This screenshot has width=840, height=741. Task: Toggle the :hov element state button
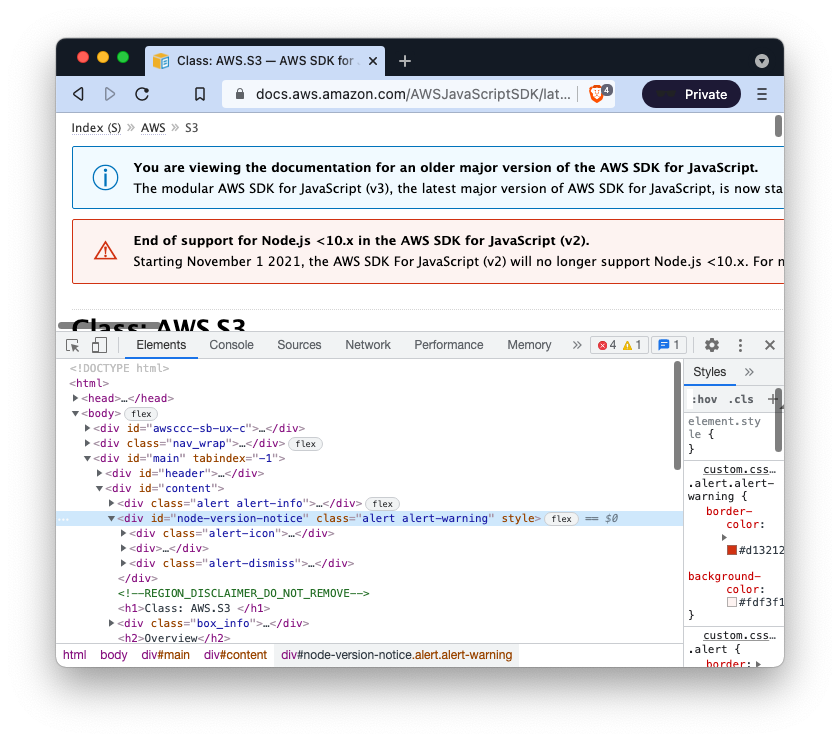click(704, 399)
